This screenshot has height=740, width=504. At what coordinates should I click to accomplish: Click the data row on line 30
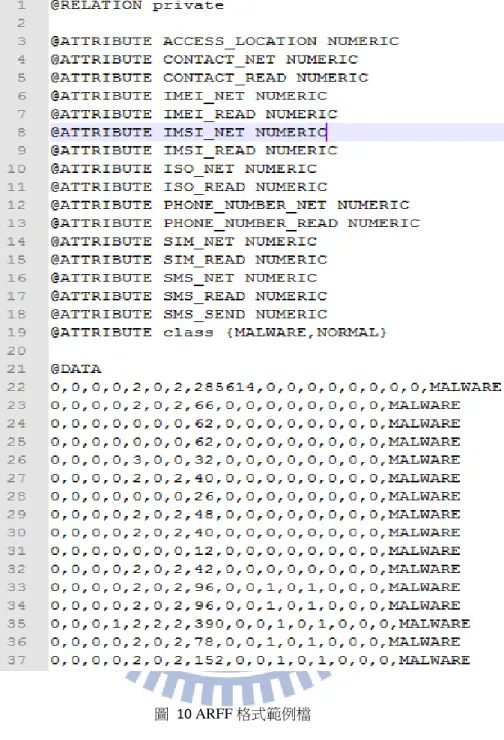coord(255,533)
